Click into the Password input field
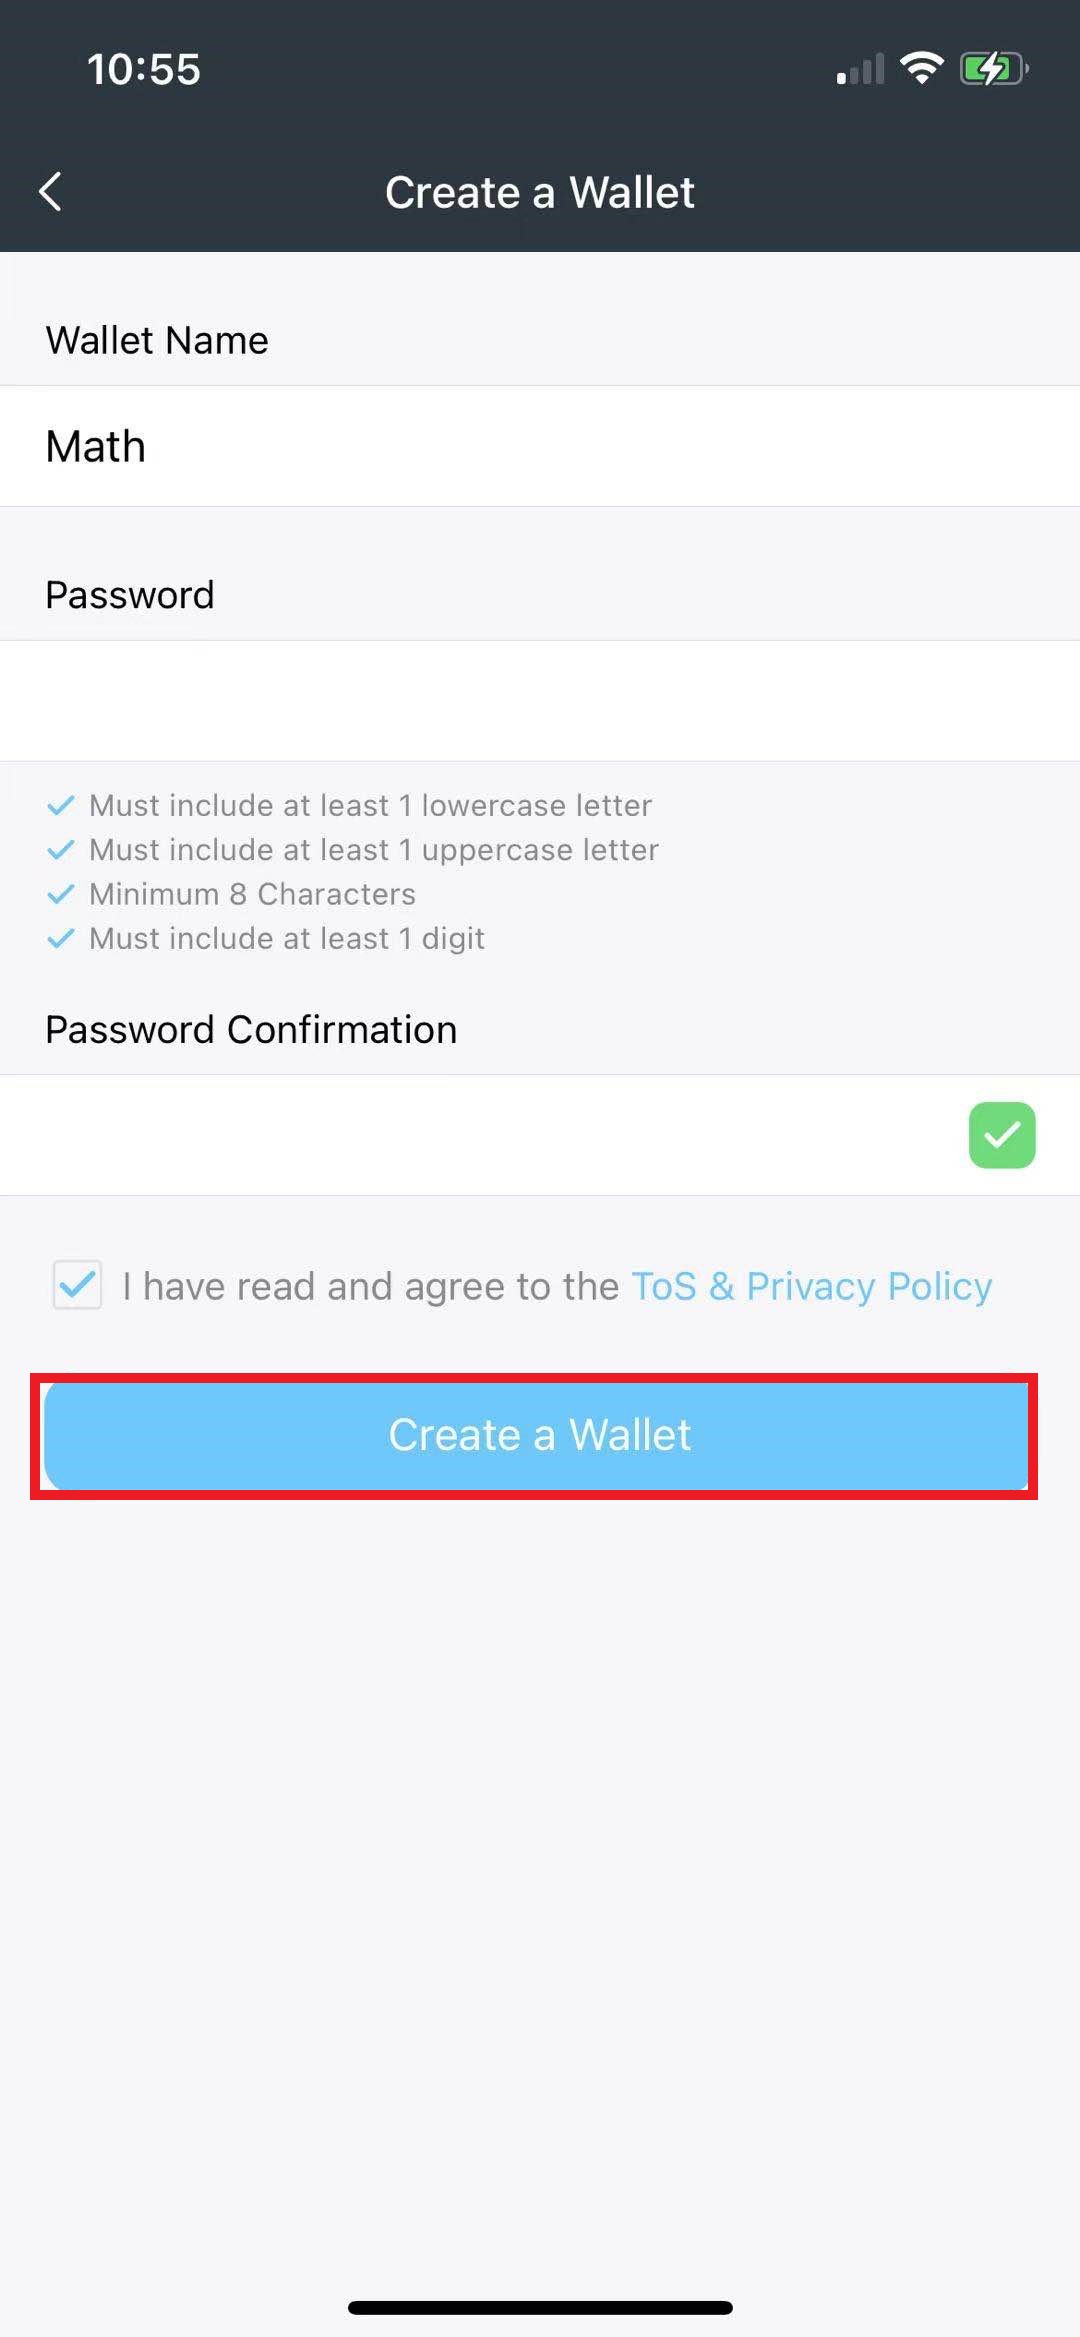This screenshot has width=1080, height=2337. point(540,701)
